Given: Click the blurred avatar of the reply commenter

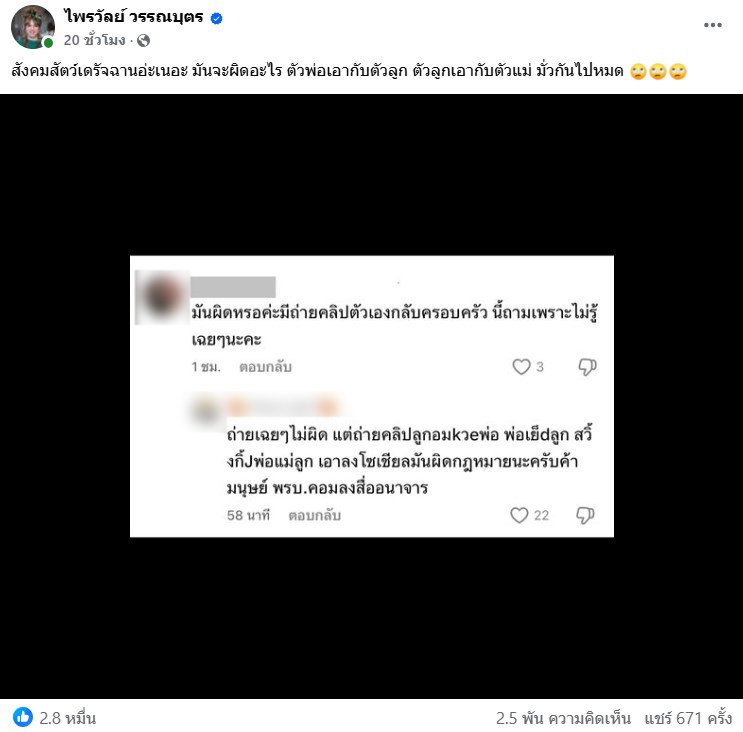Looking at the screenshot, I should 206,410.
